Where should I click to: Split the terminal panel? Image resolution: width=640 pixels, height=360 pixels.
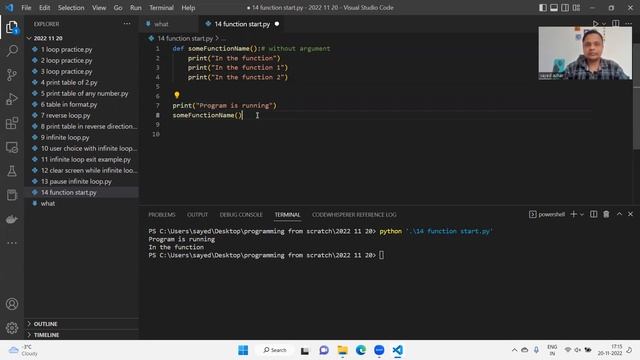coord(593,214)
